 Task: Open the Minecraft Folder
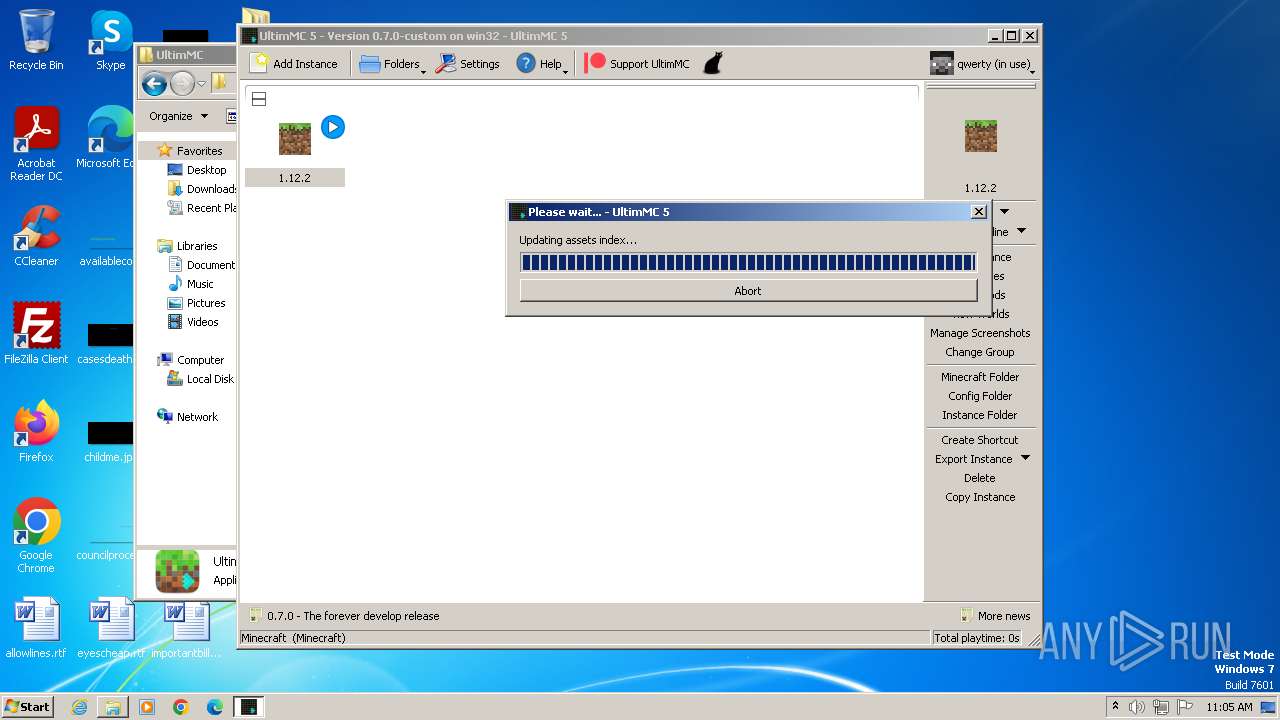click(x=980, y=377)
